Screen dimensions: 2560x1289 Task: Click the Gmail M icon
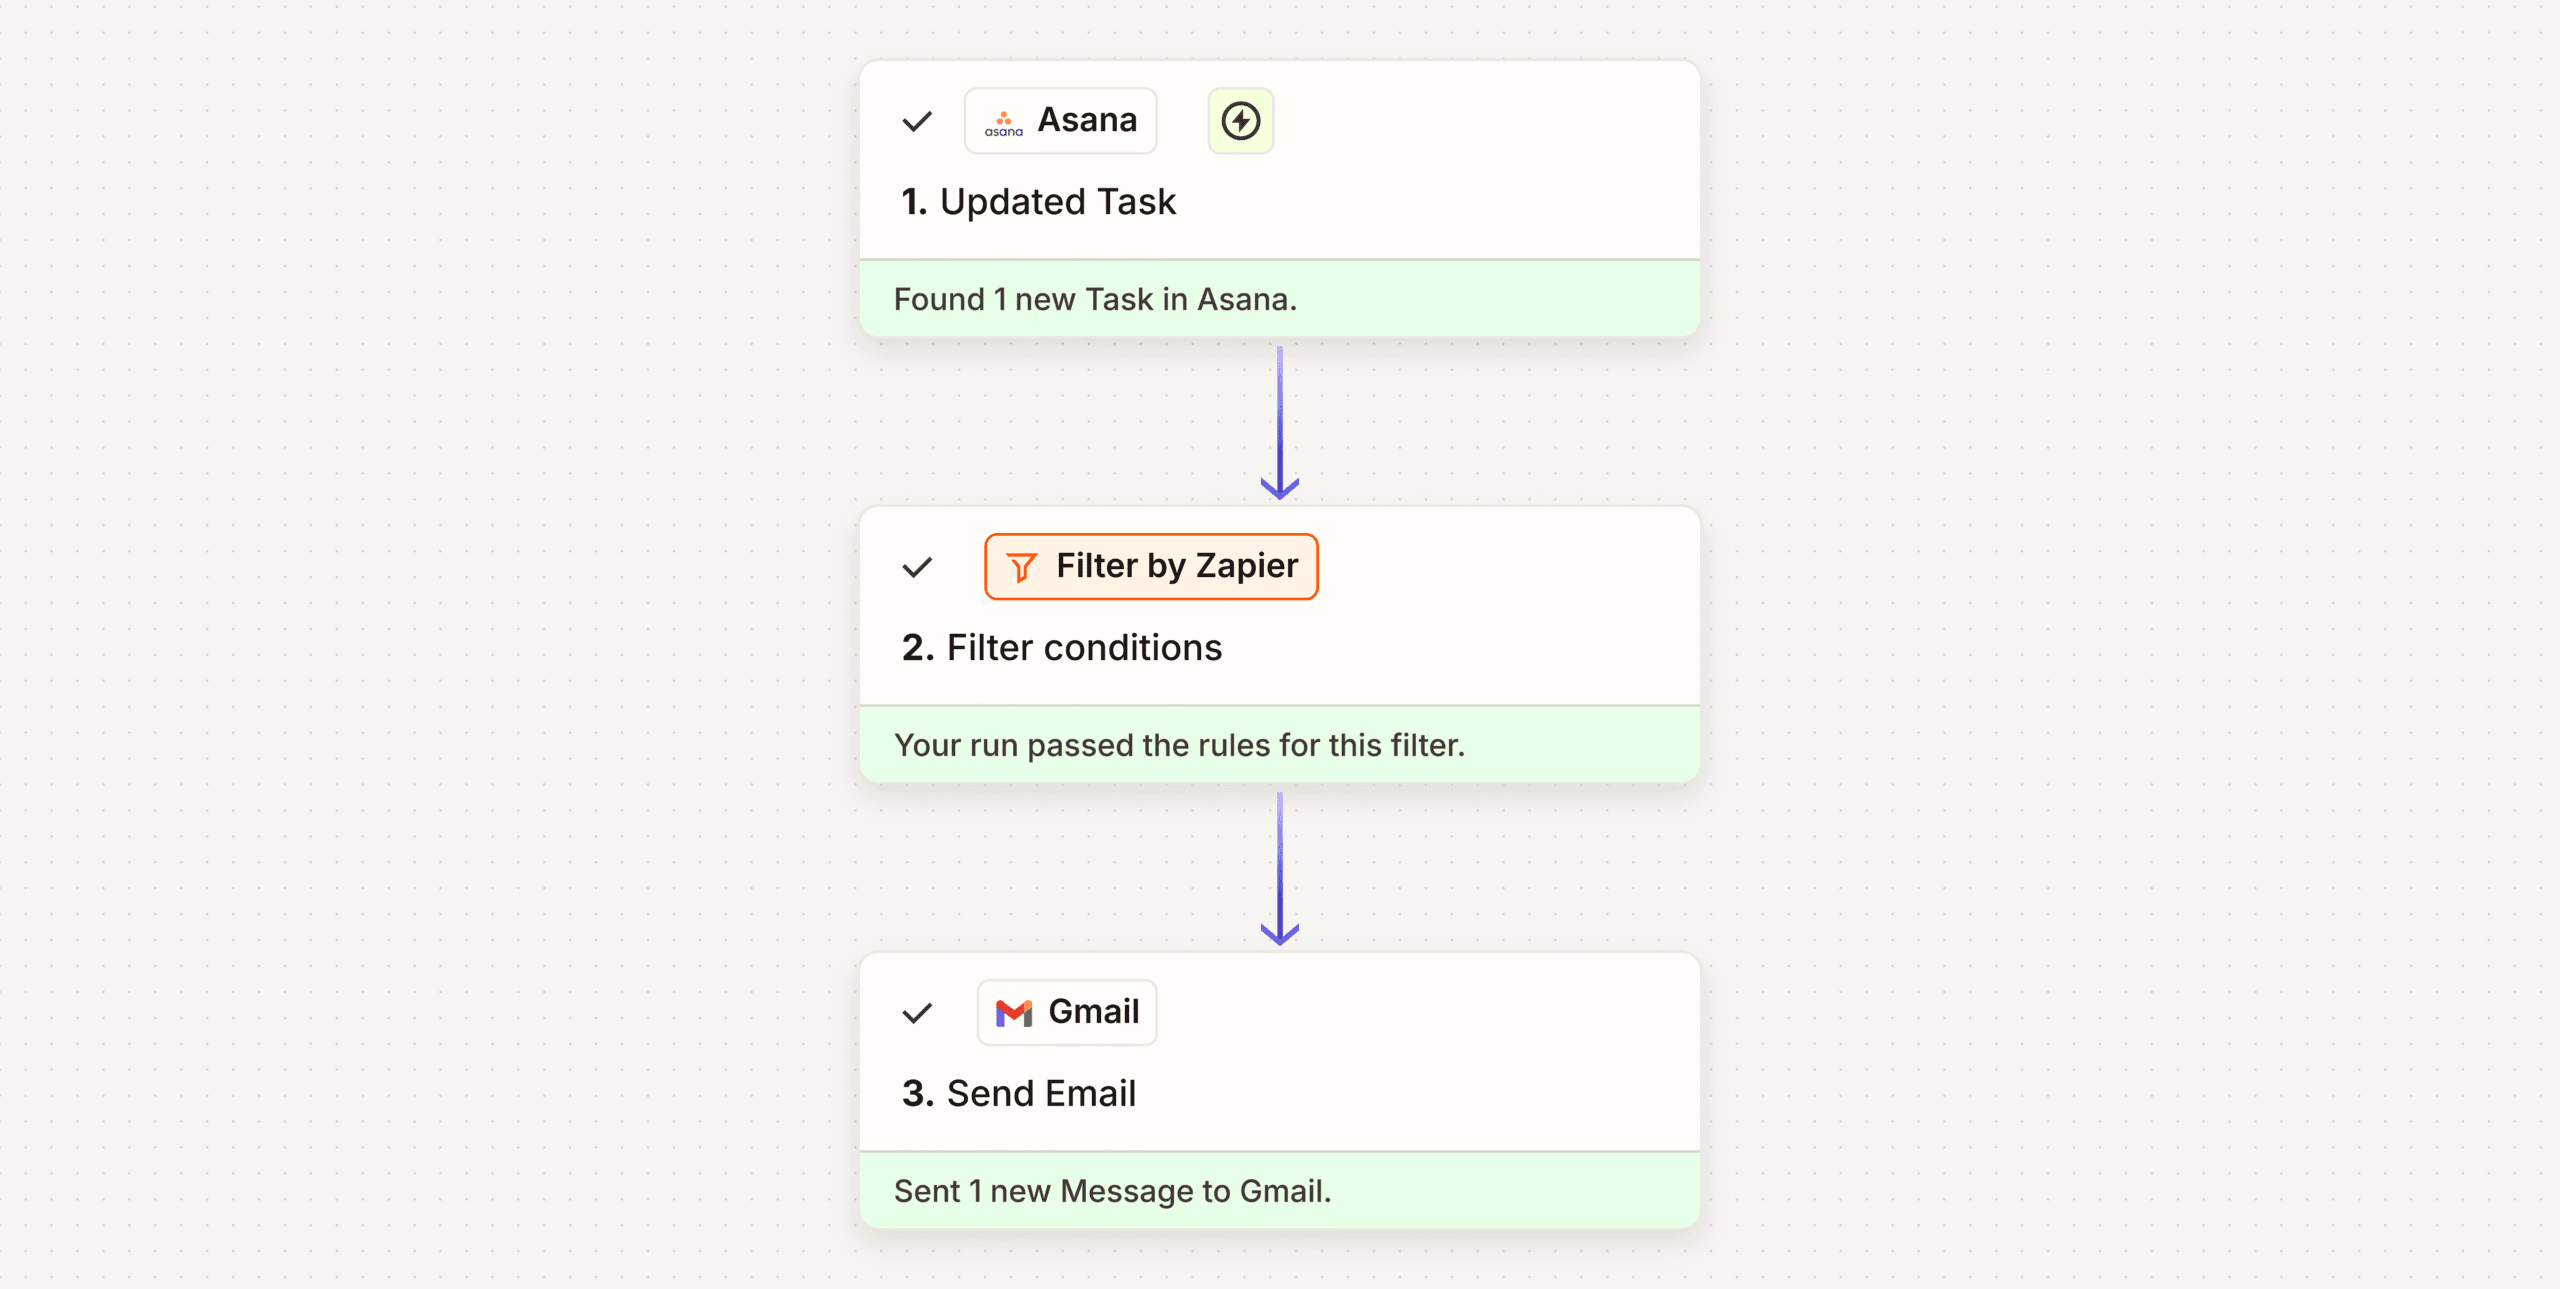point(1014,1012)
